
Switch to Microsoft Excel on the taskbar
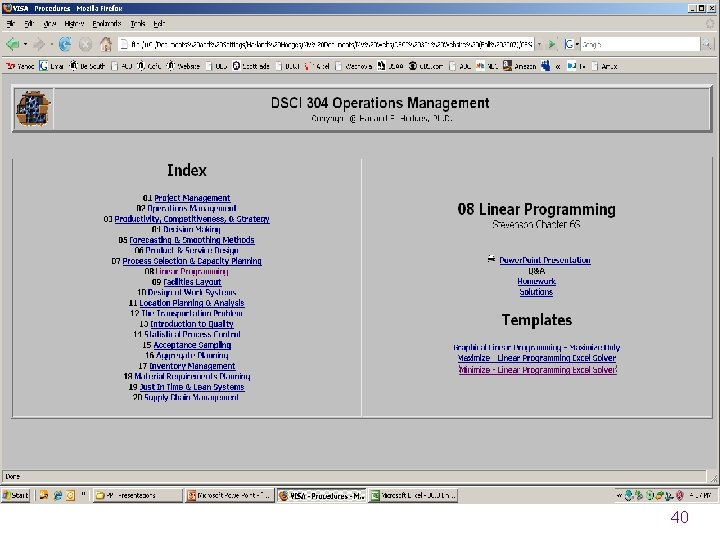[413, 495]
